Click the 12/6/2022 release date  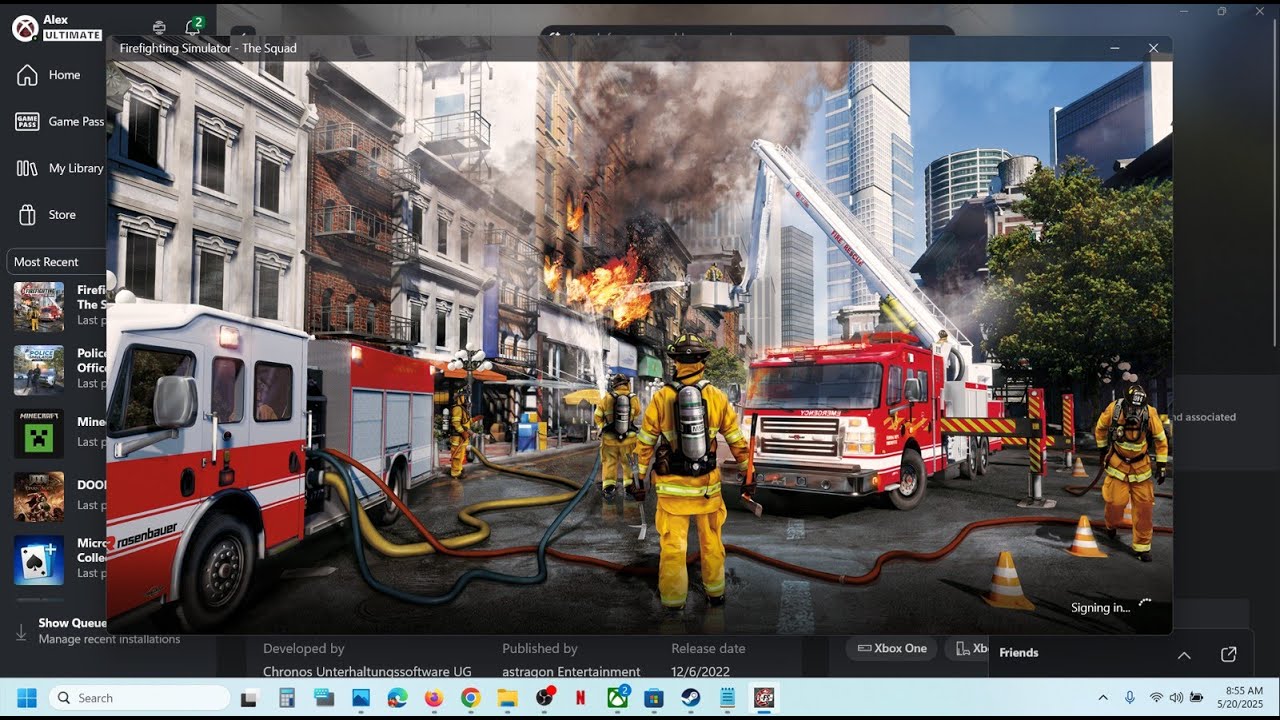point(702,672)
